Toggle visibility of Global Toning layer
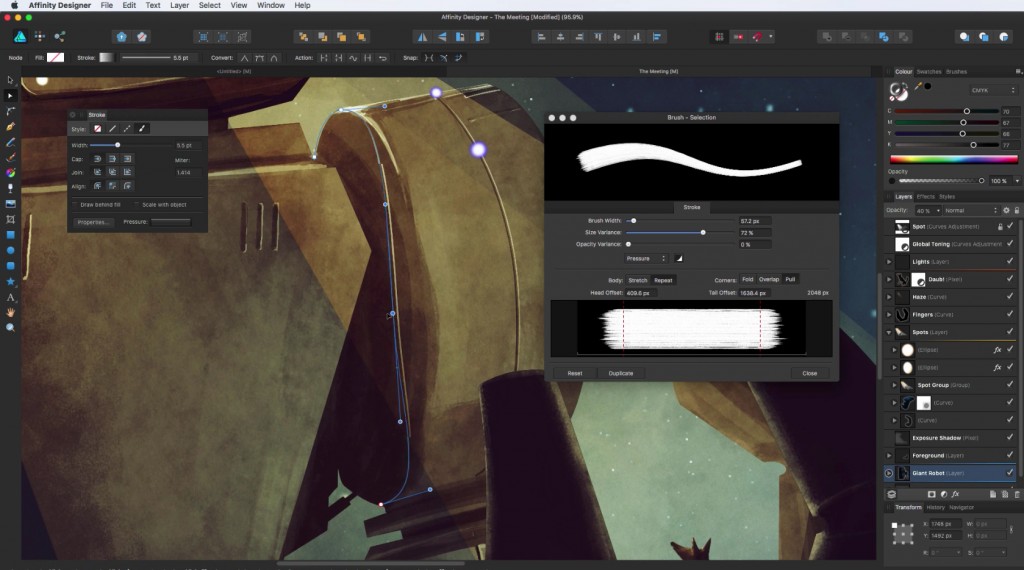Screen dimensions: 1024x570 [x=1010, y=244]
